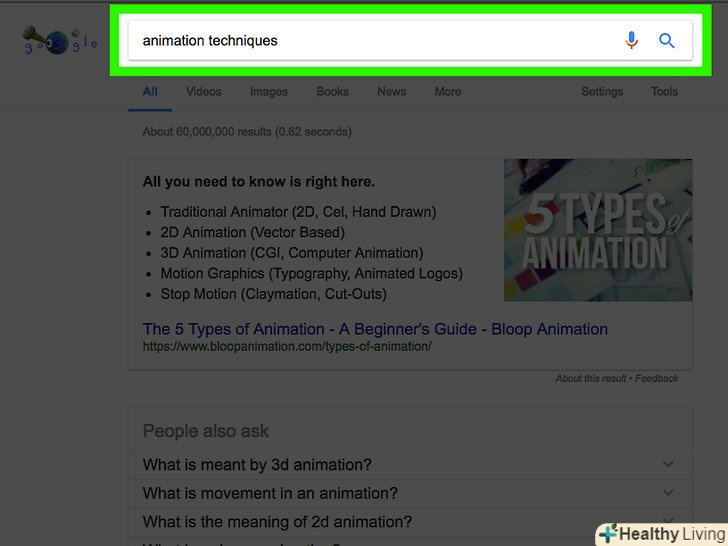This screenshot has width=728, height=546.
Task: Click the "About this result" link
Action: coord(591,379)
